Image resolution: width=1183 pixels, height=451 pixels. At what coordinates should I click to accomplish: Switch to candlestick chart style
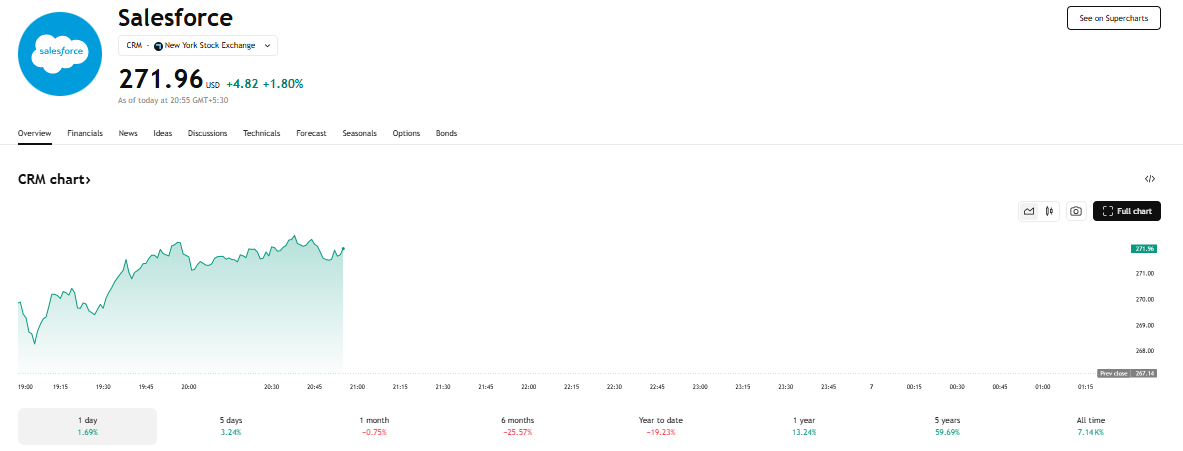click(1049, 211)
